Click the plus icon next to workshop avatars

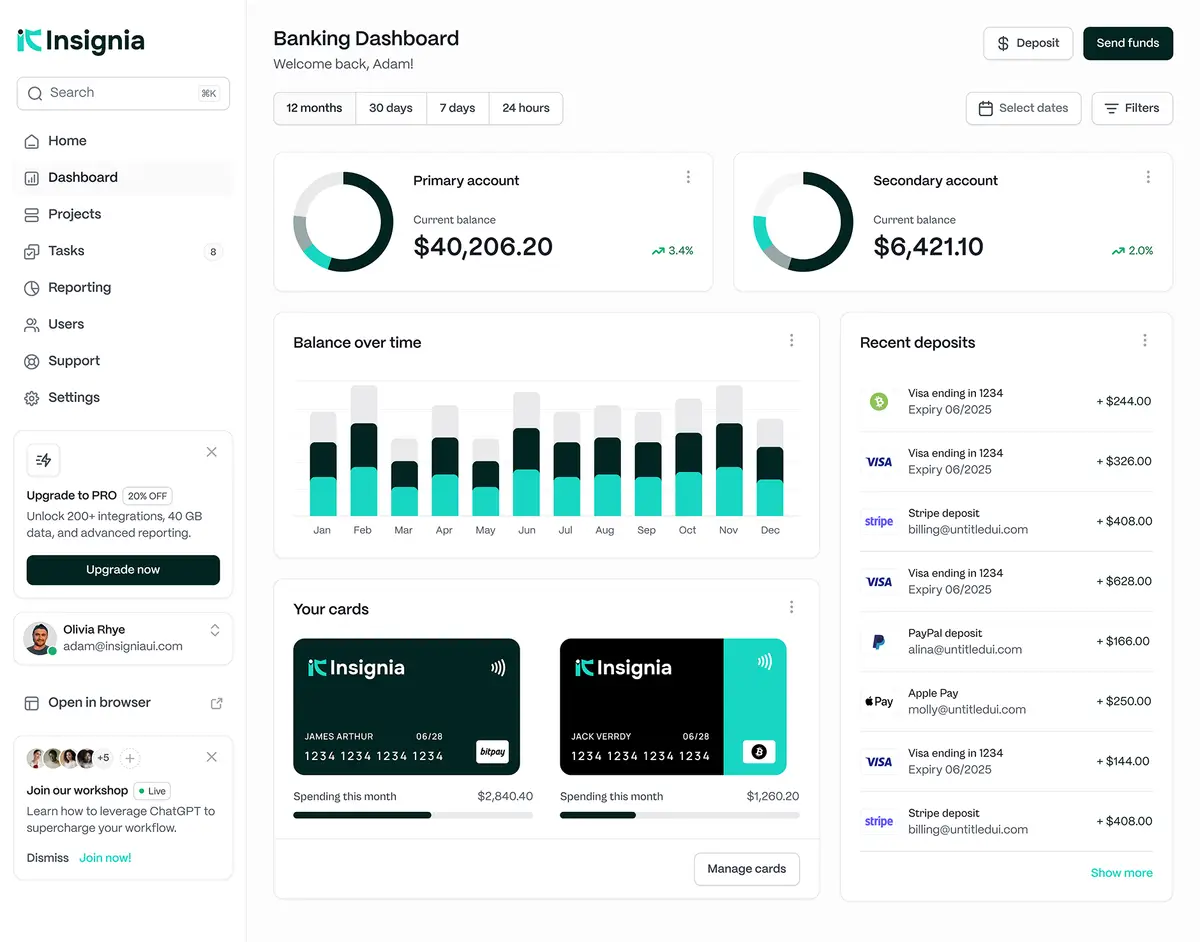coord(131,758)
